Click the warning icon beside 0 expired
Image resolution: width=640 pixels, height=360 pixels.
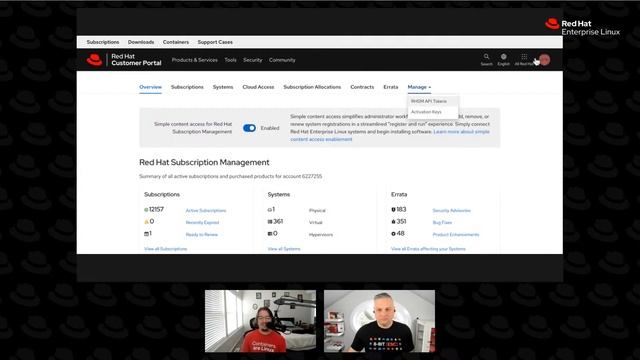(x=146, y=222)
